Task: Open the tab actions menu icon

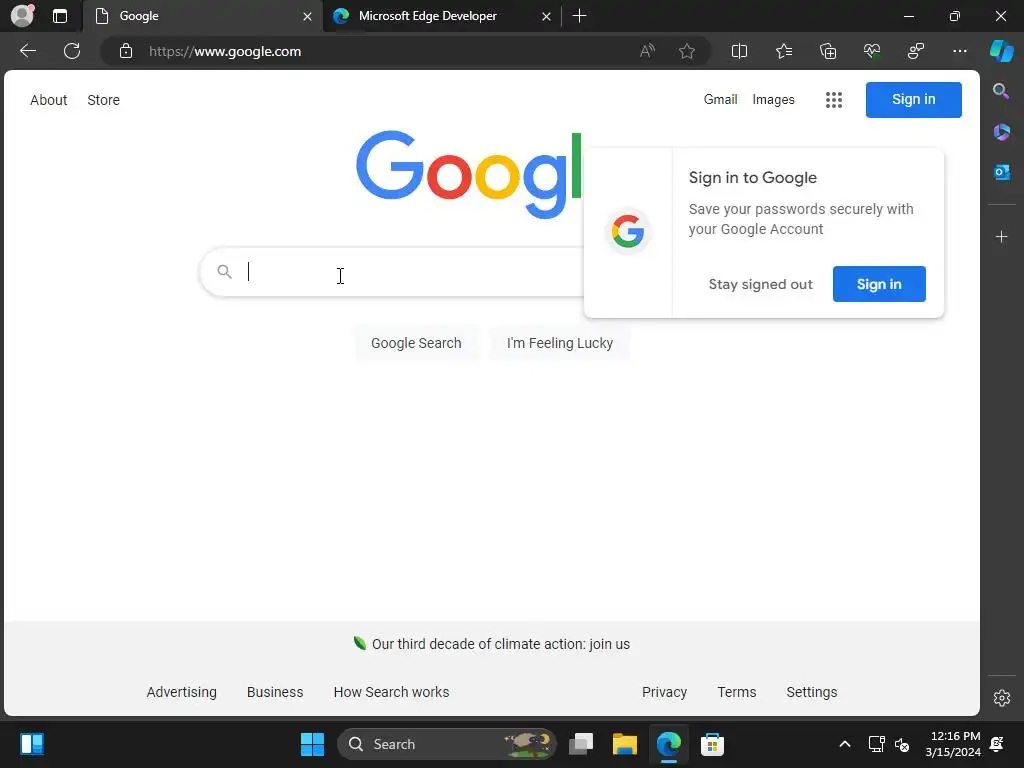Action: click(60, 16)
